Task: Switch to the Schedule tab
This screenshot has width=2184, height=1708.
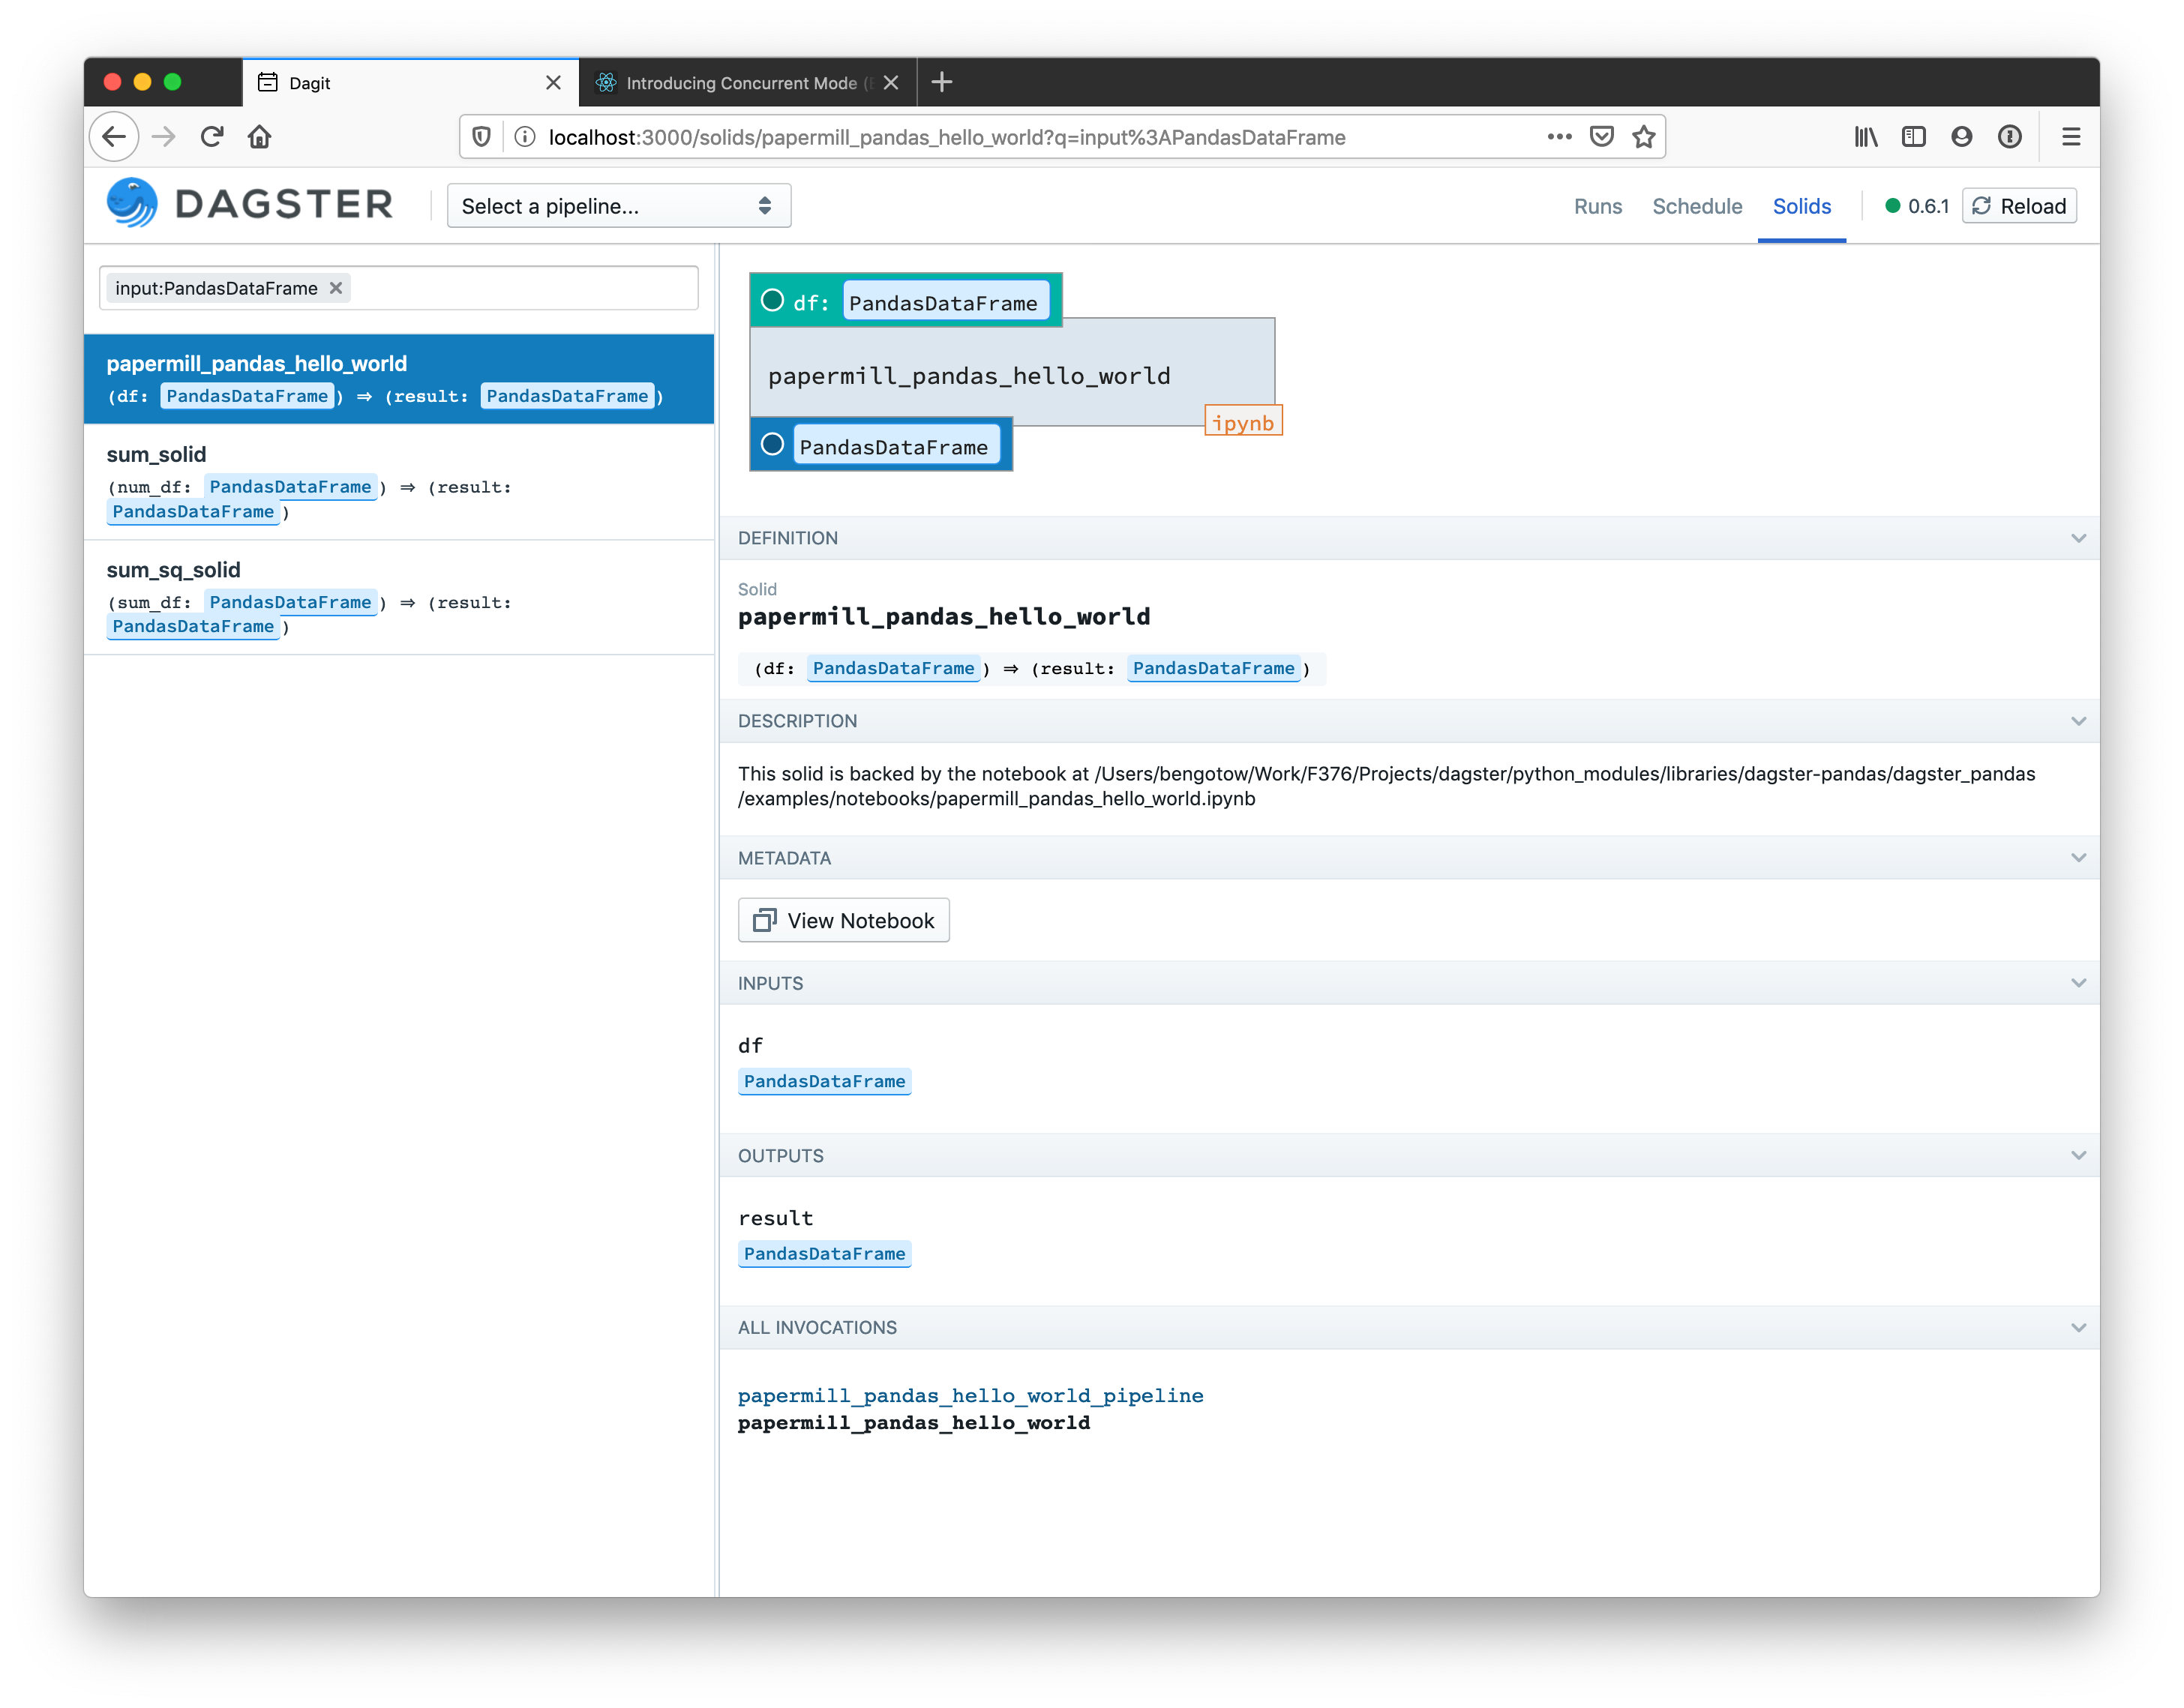Action: point(1697,206)
